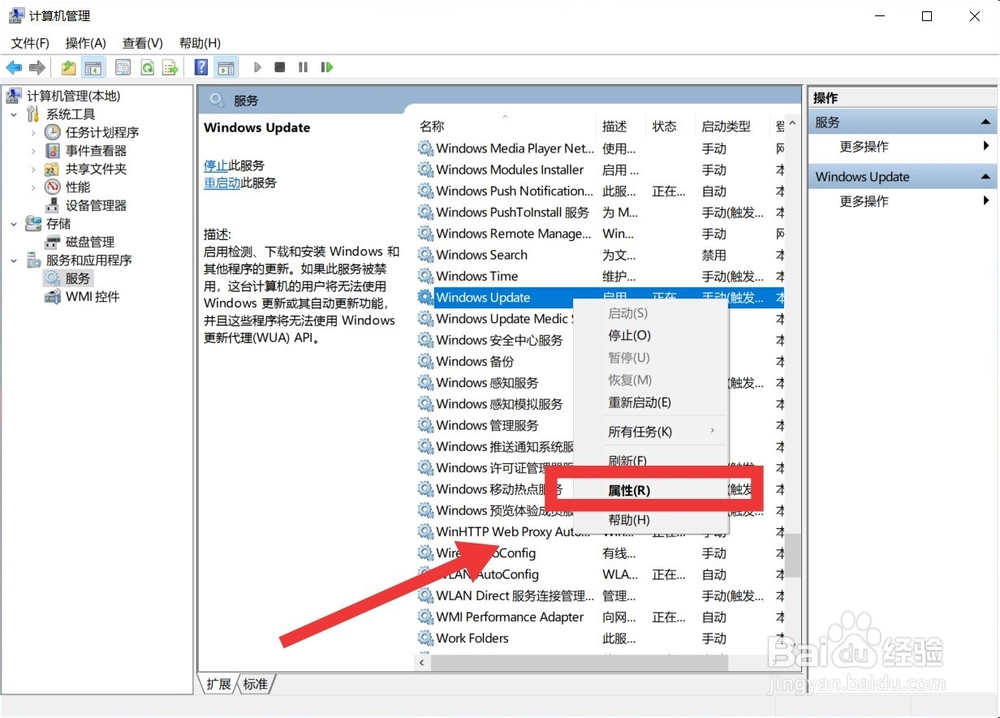Expand the 共享文件夹 node chevron

(33, 170)
